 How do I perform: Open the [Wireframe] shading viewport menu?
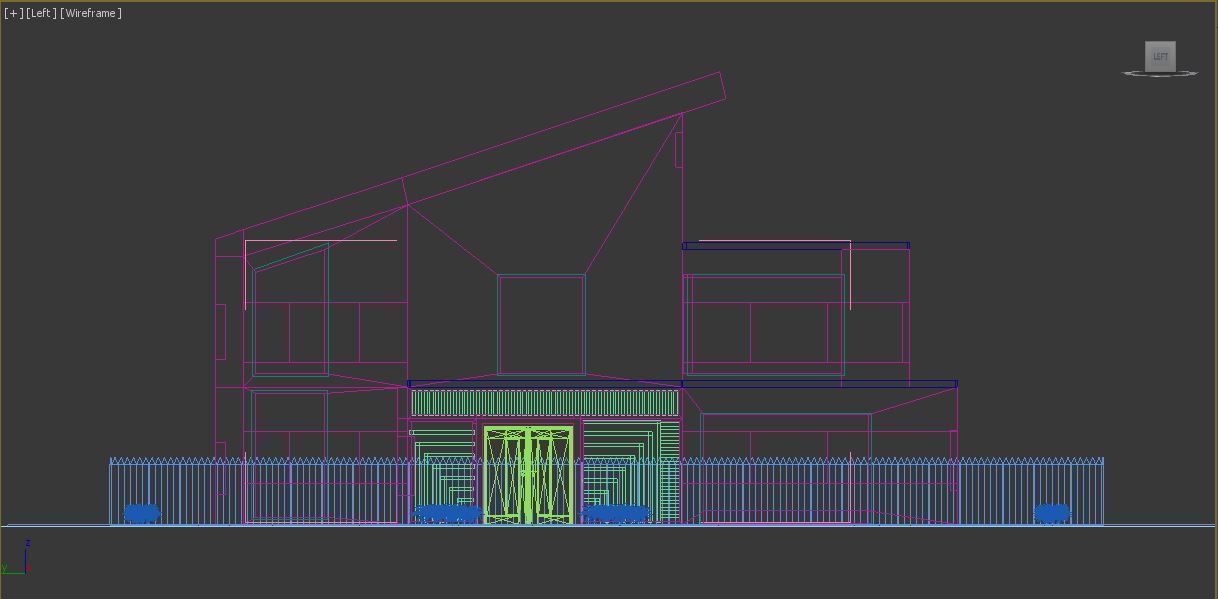[91, 13]
